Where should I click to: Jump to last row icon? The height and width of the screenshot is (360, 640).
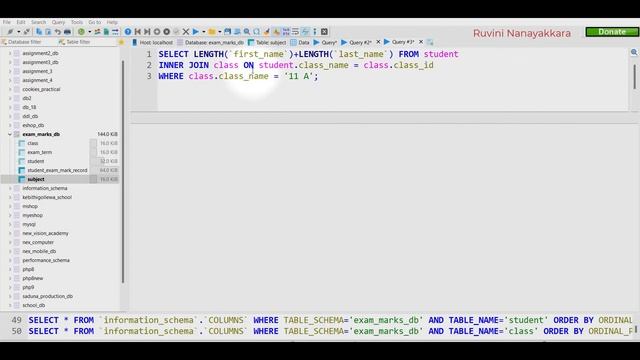point(147,31)
